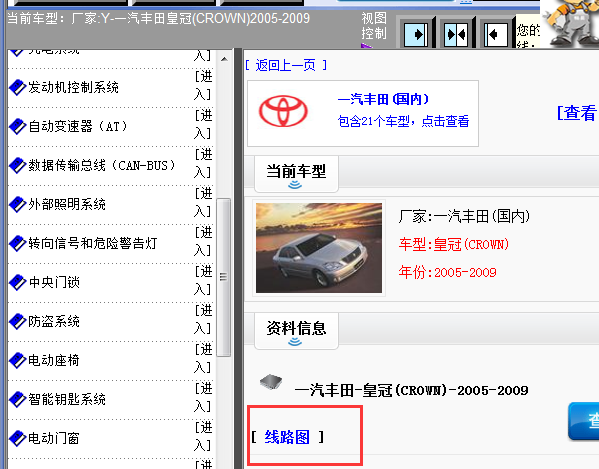Click [进入] next to 数据传输总线
This screenshot has width=599, height=469.
(203, 163)
